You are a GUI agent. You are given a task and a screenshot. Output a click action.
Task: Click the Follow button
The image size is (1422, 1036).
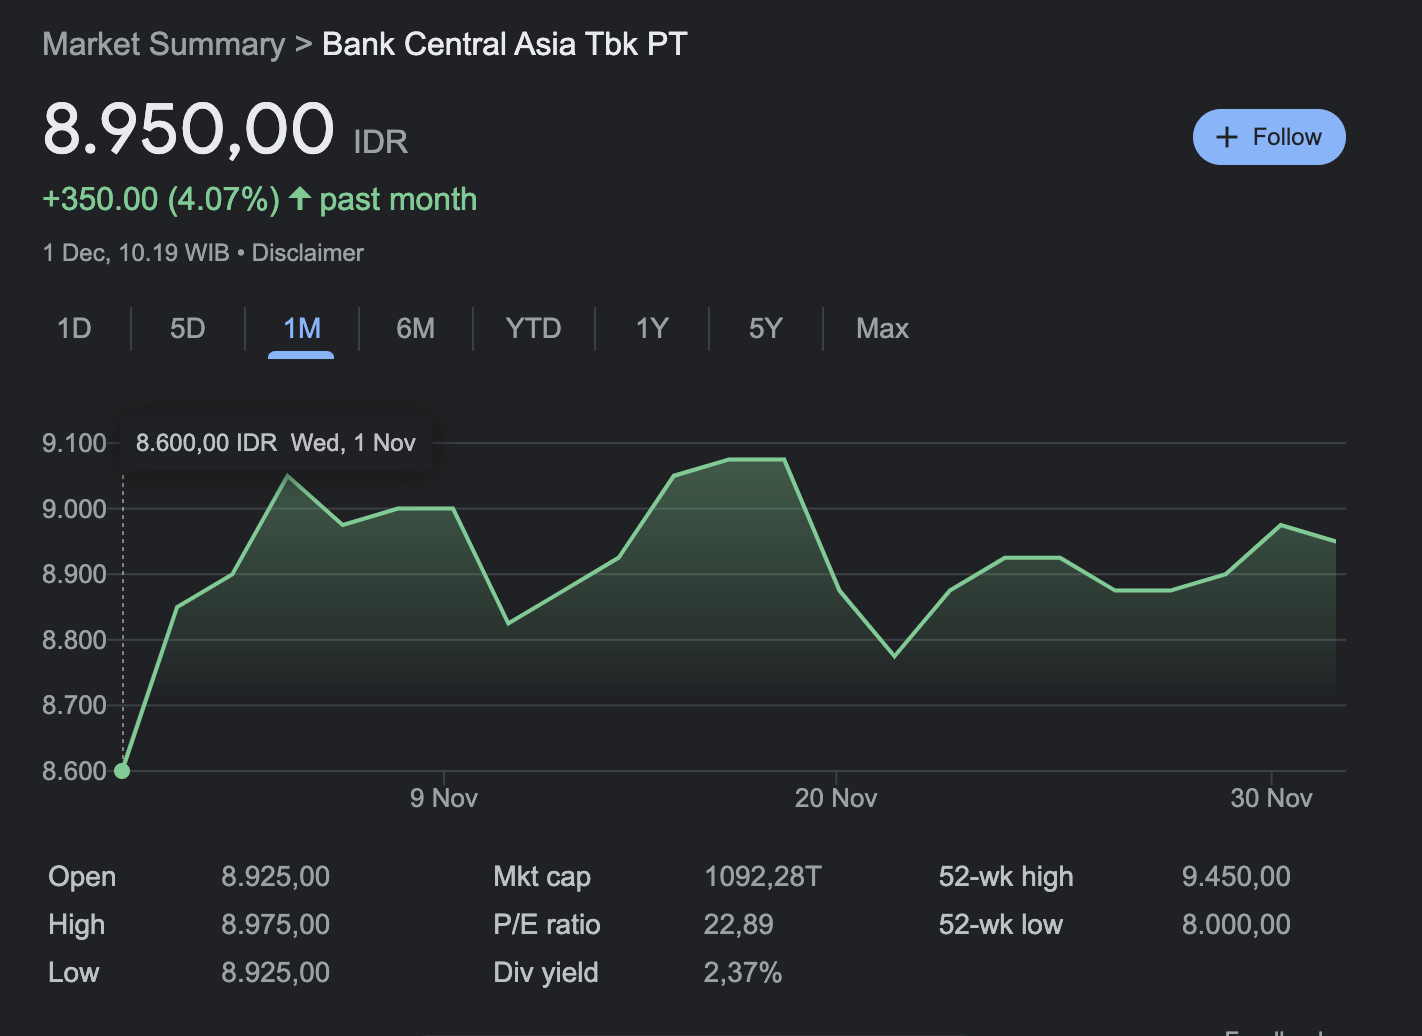coord(1269,137)
